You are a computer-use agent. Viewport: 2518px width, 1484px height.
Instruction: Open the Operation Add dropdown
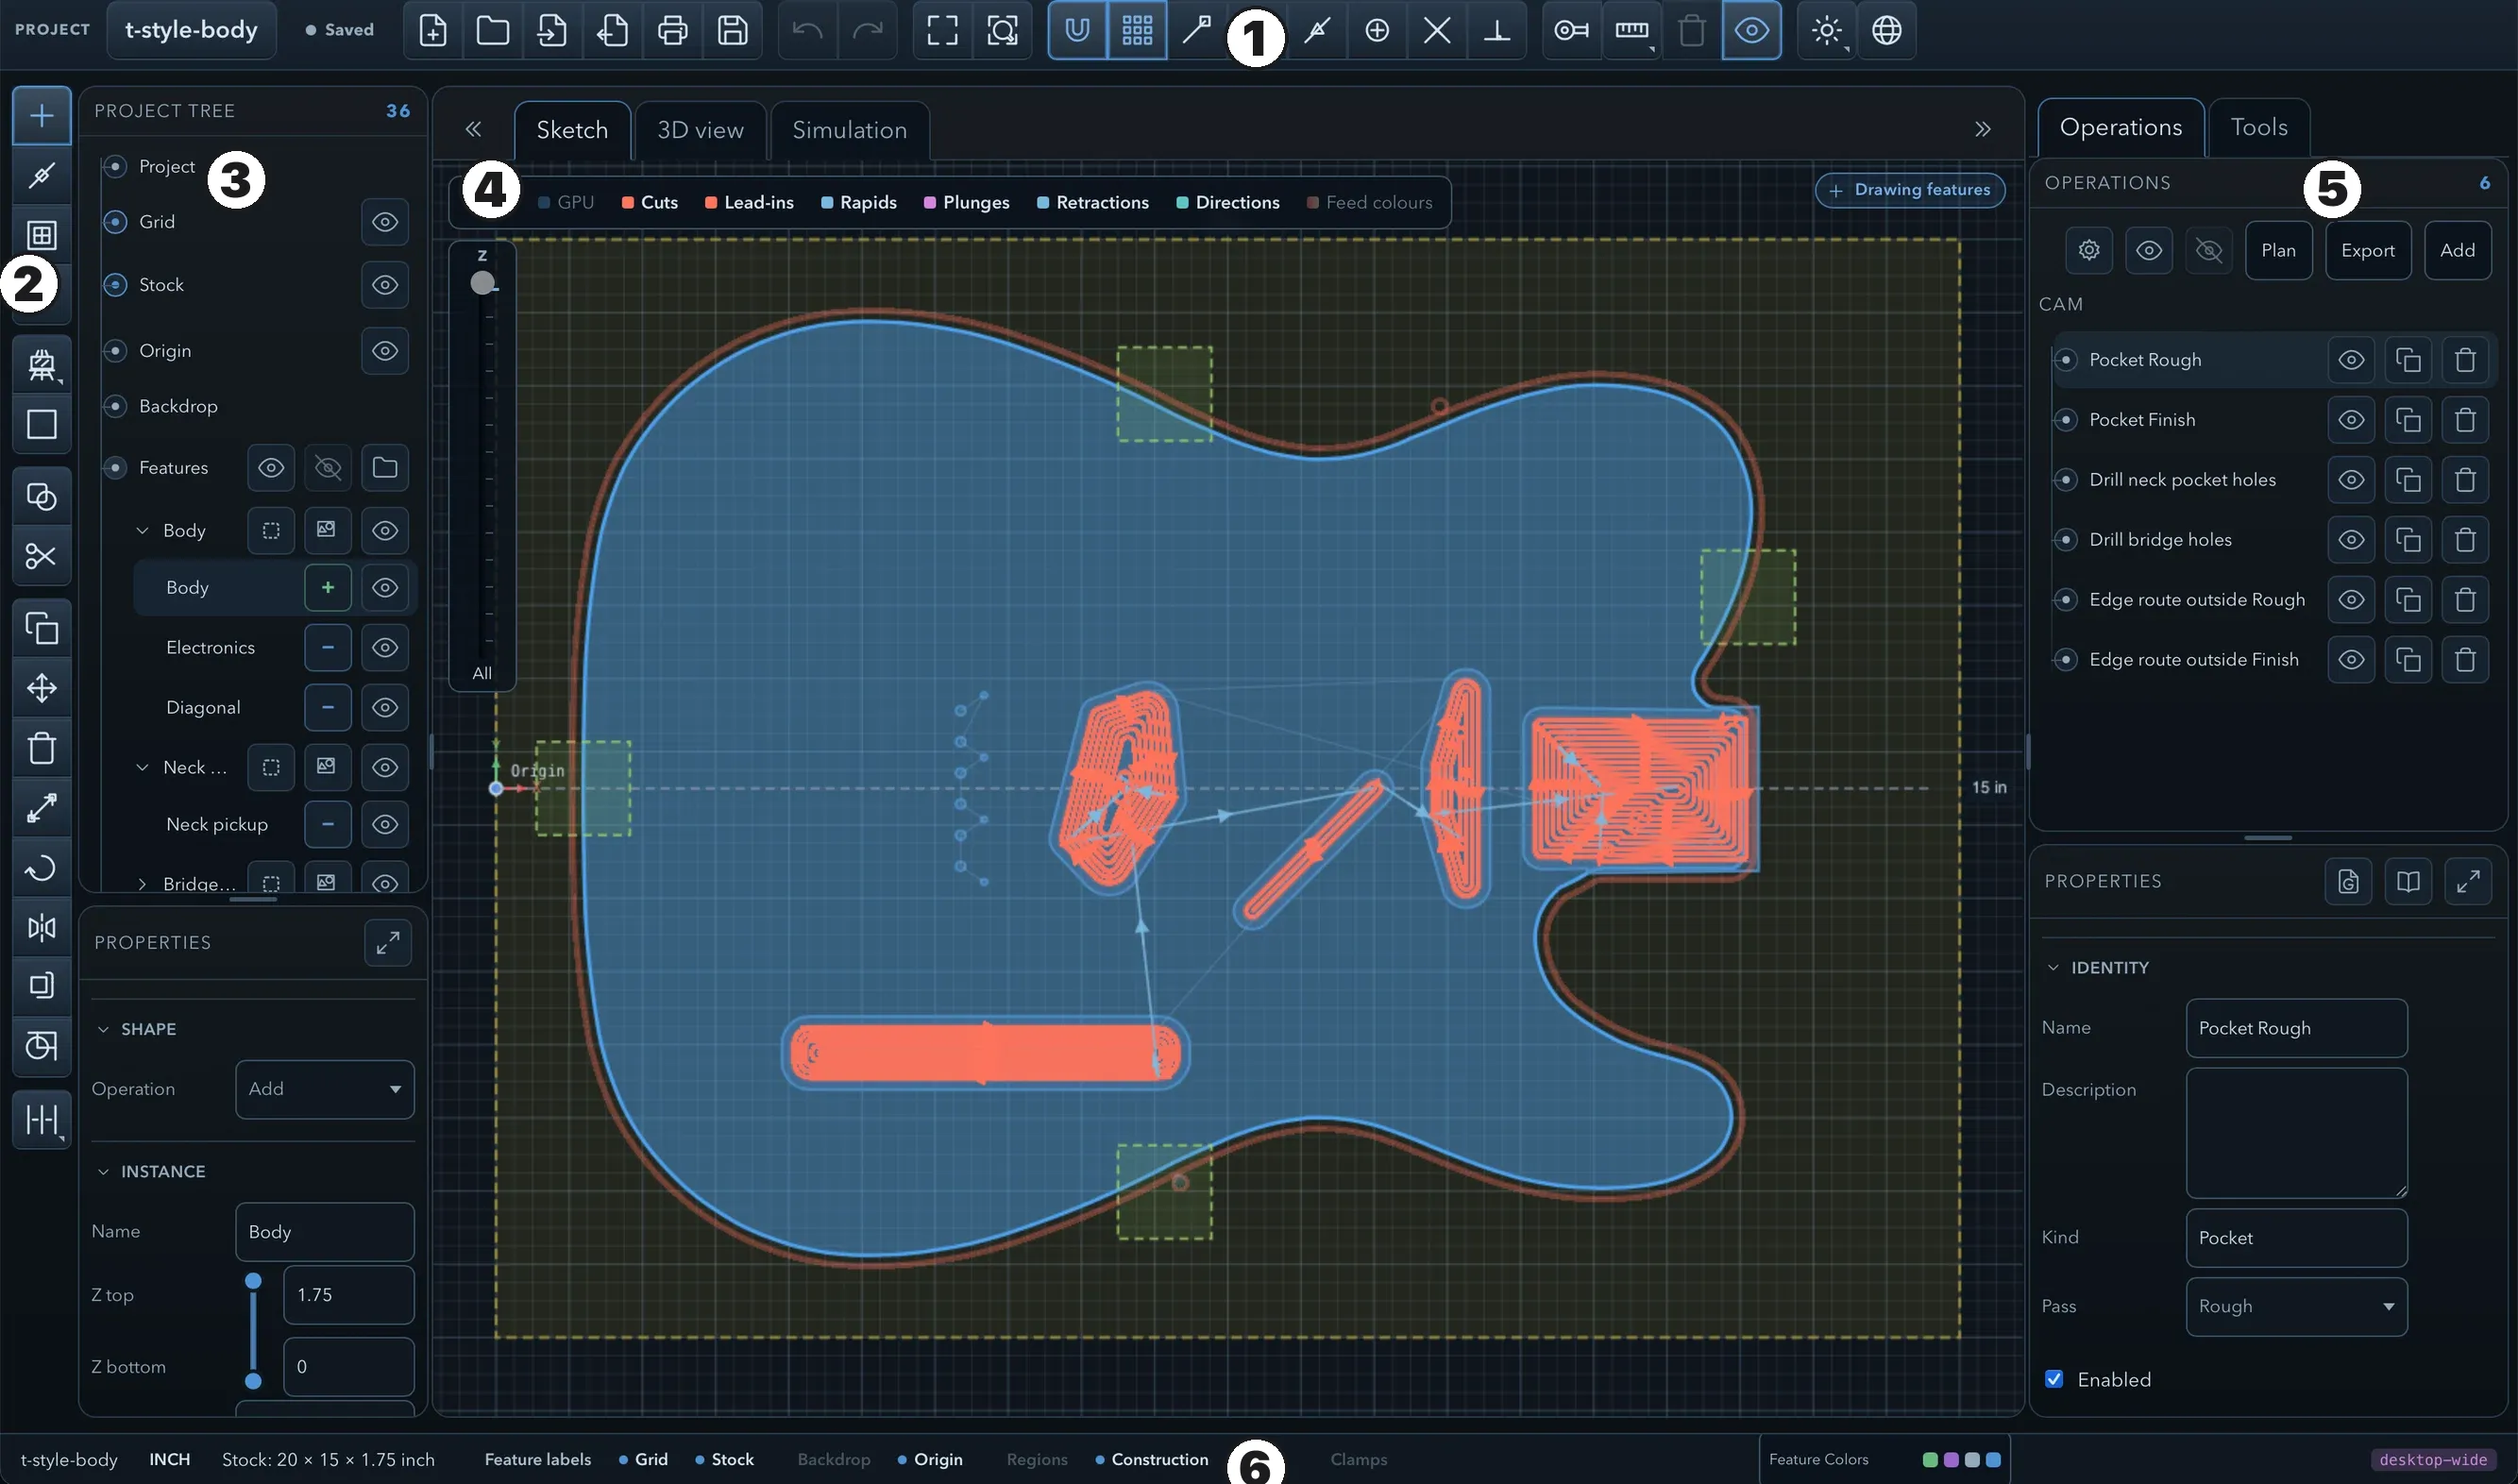(325, 1089)
